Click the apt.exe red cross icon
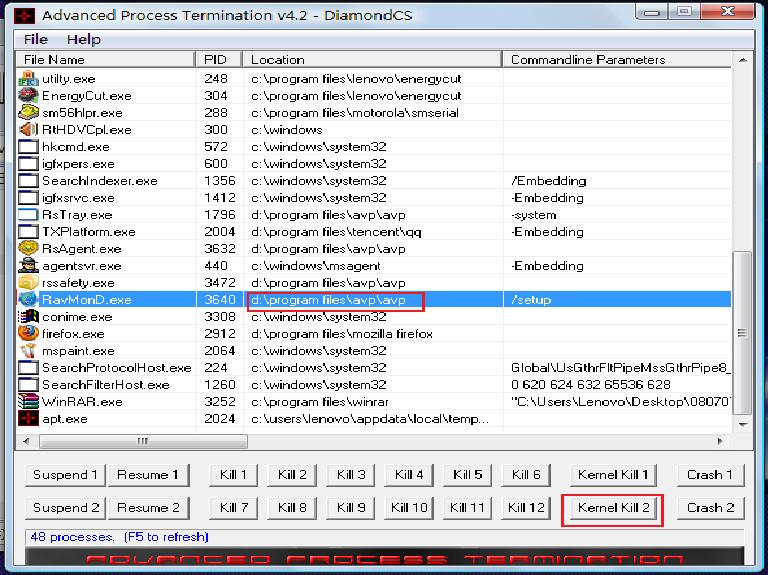768x575 pixels. click(x=28, y=419)
